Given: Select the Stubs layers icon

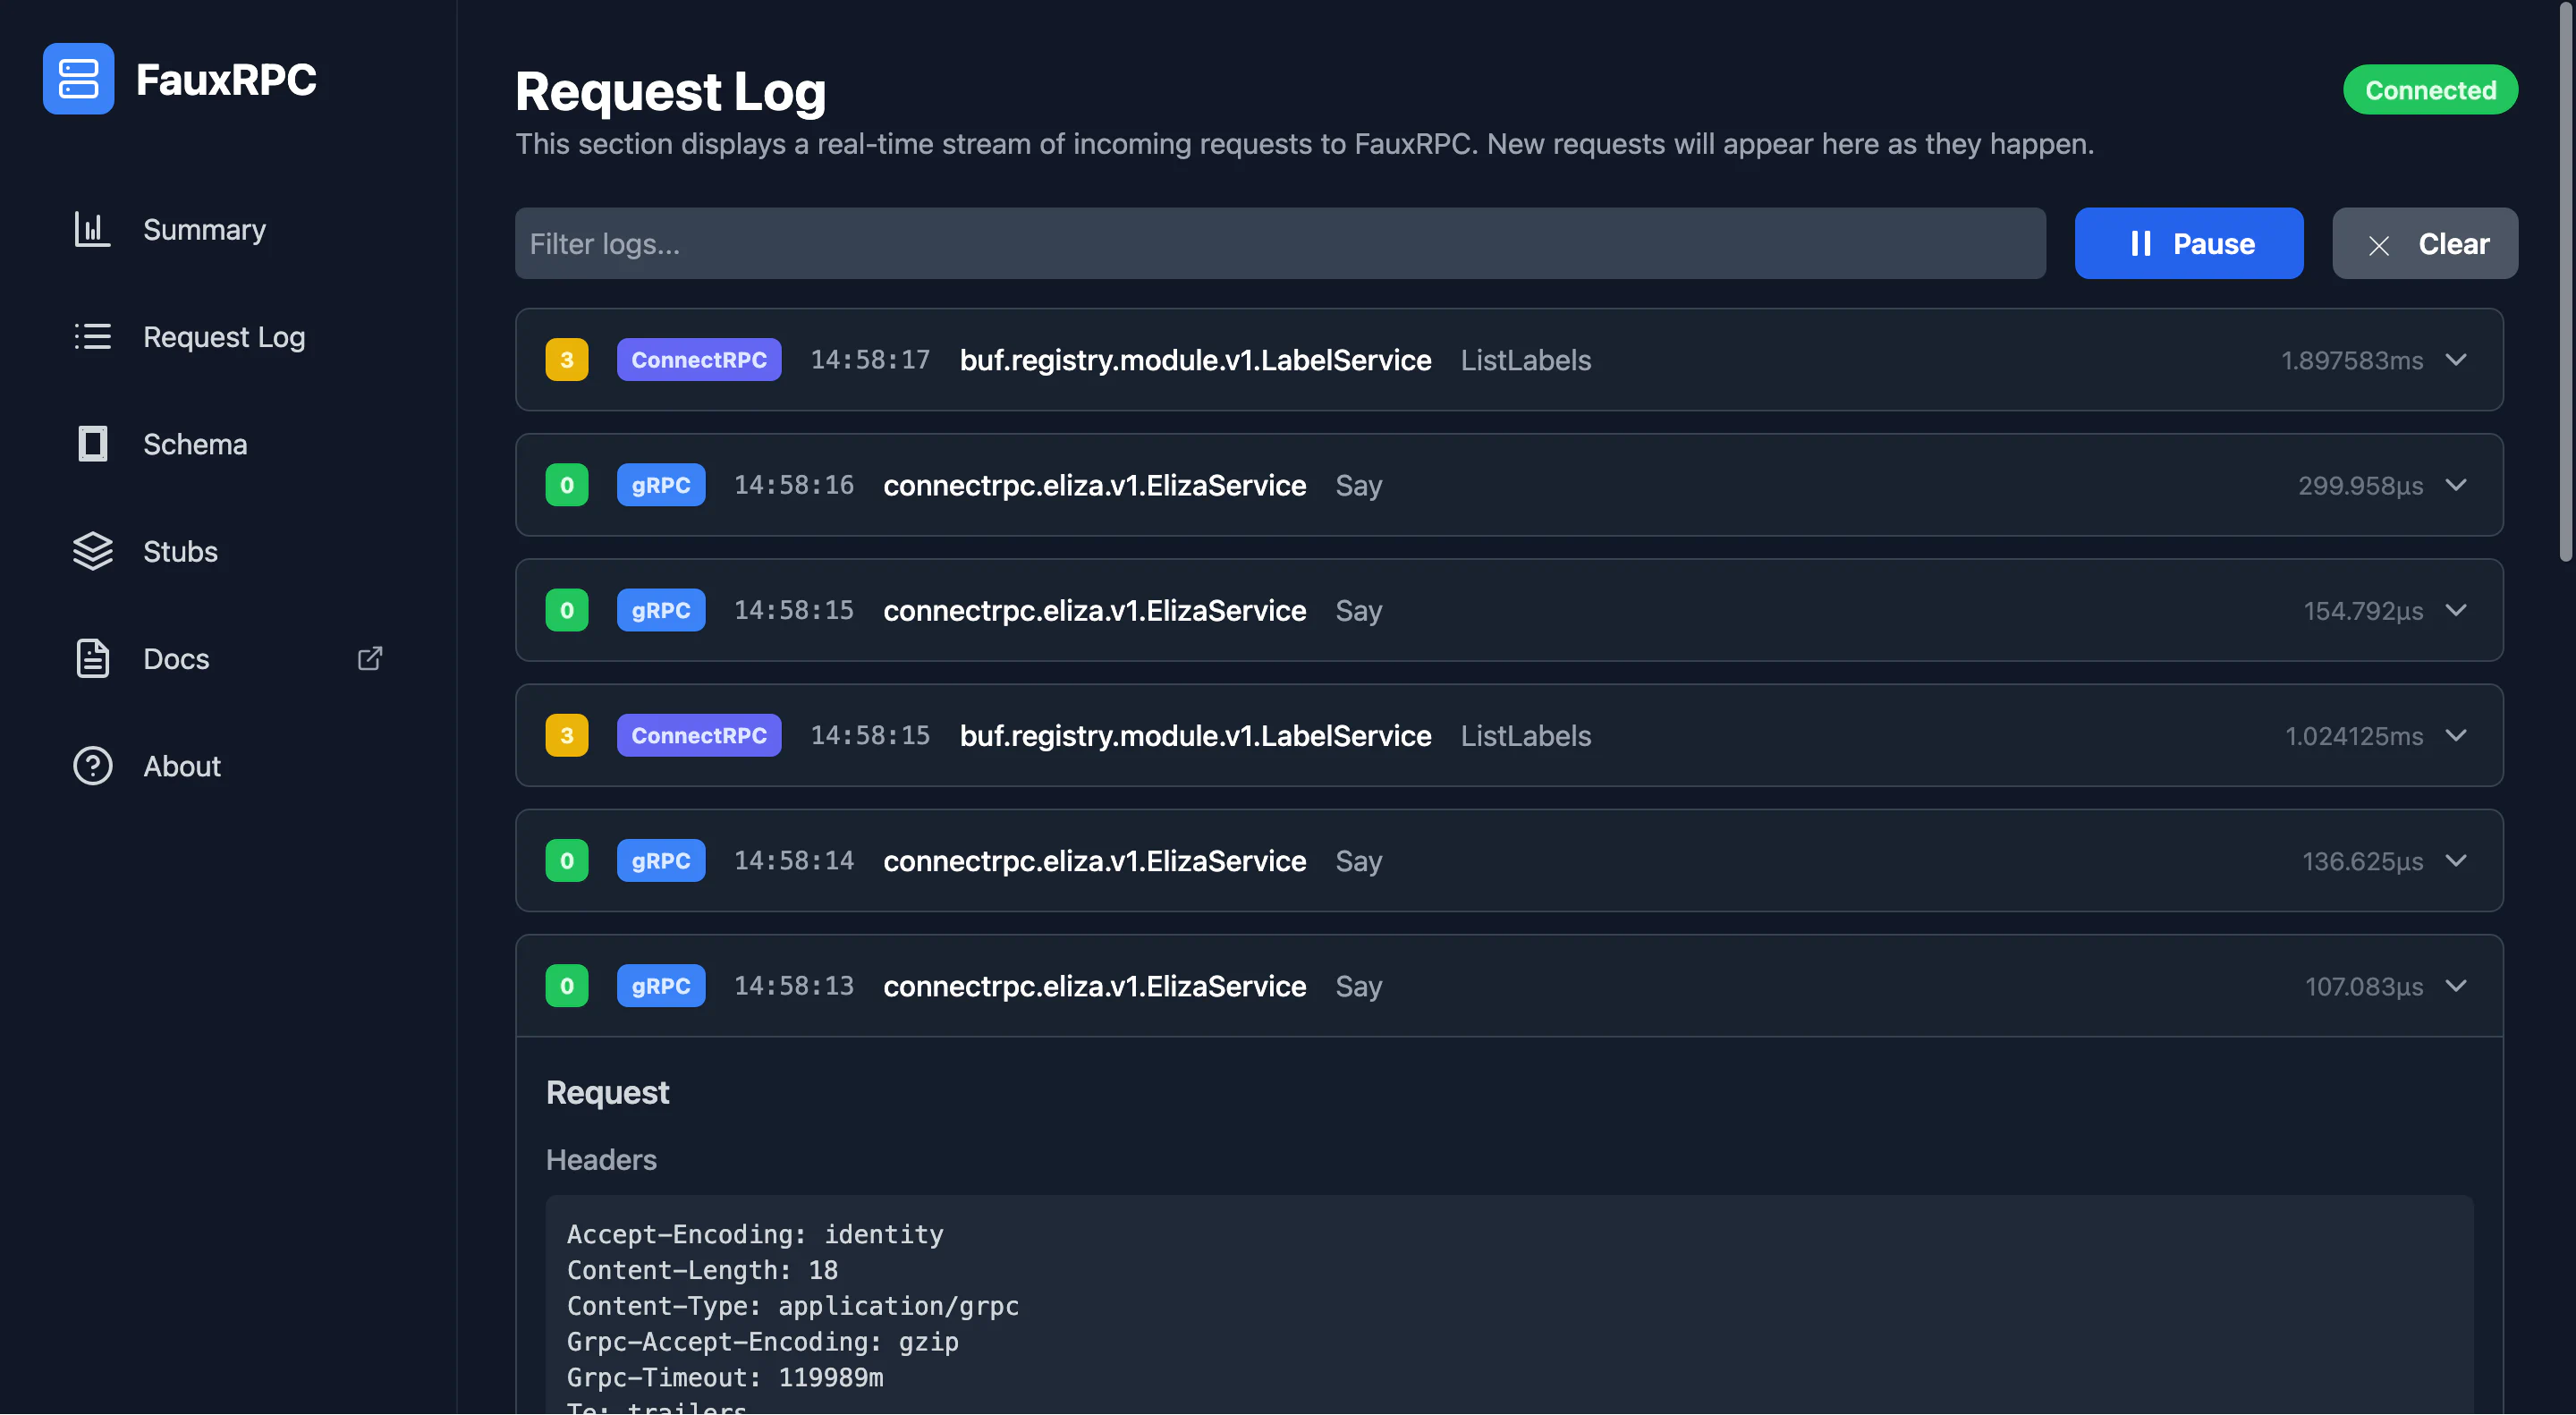Looking at the screenshot, I should (92, 551).
